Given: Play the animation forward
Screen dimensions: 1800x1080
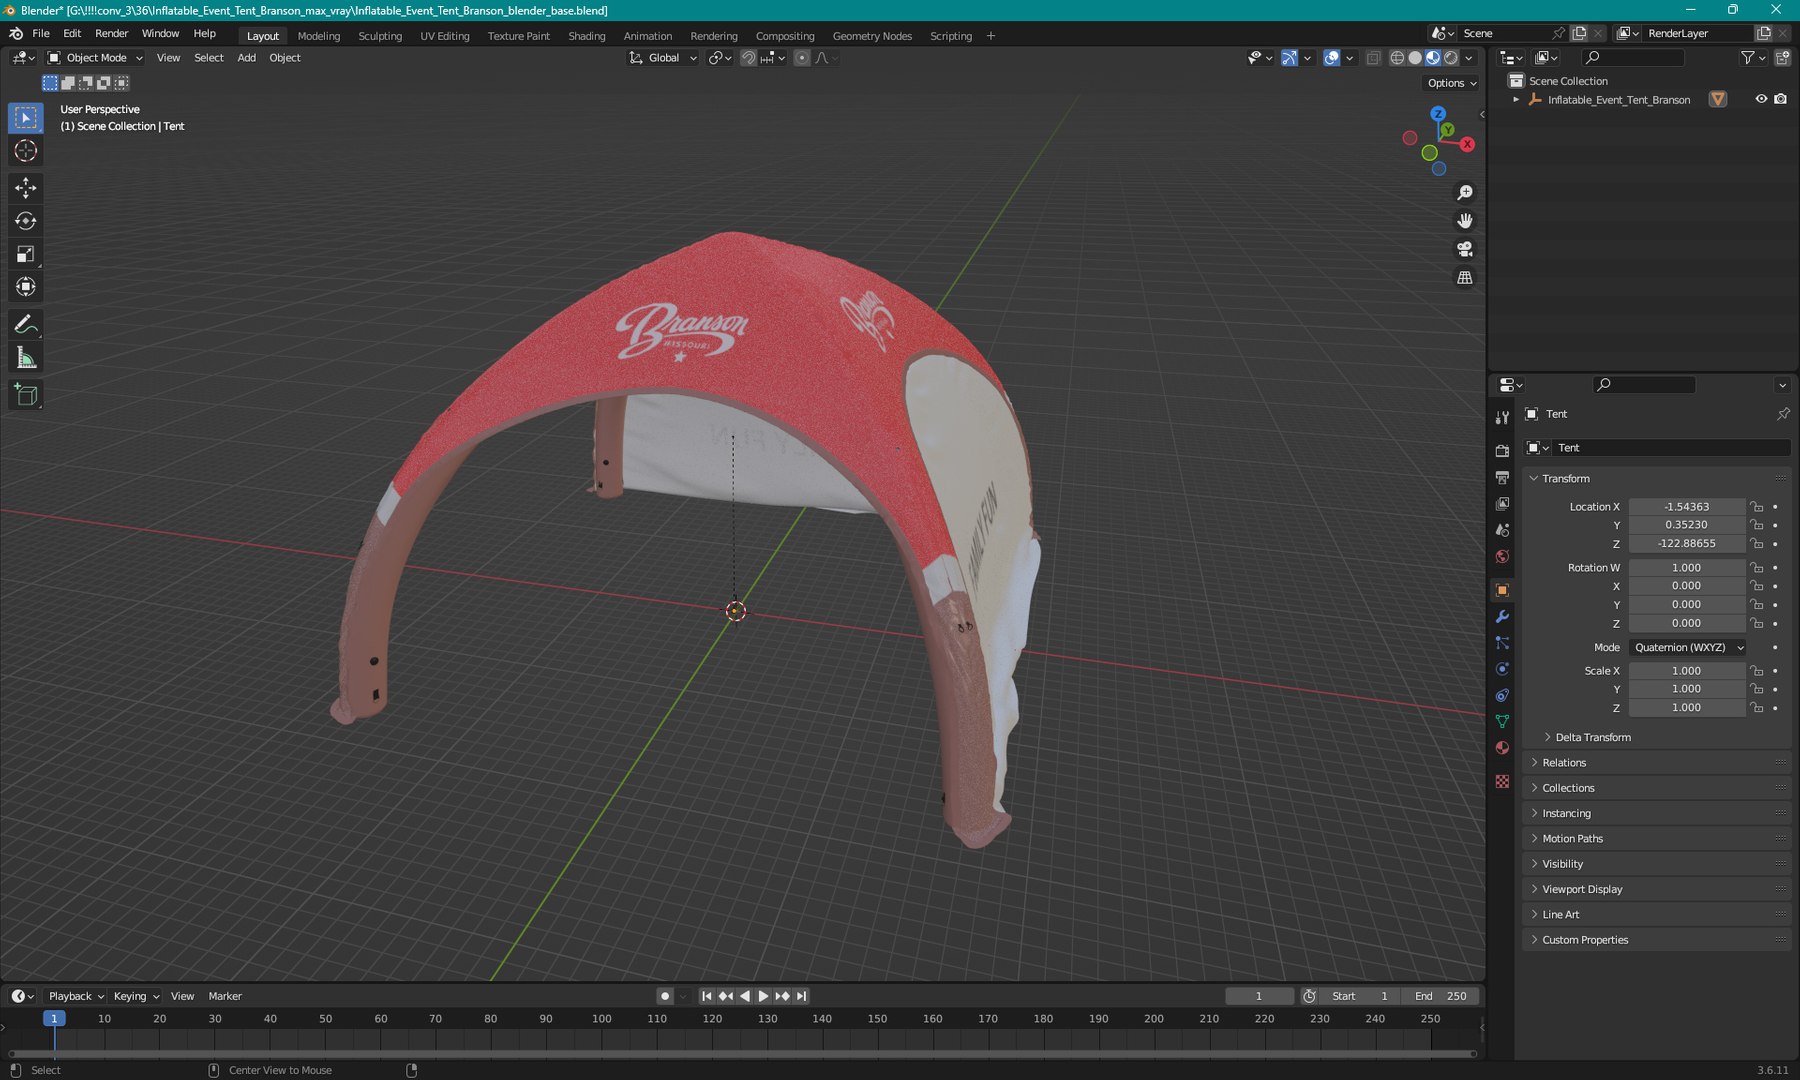Looking at the screenshot, I should [763, 996].
